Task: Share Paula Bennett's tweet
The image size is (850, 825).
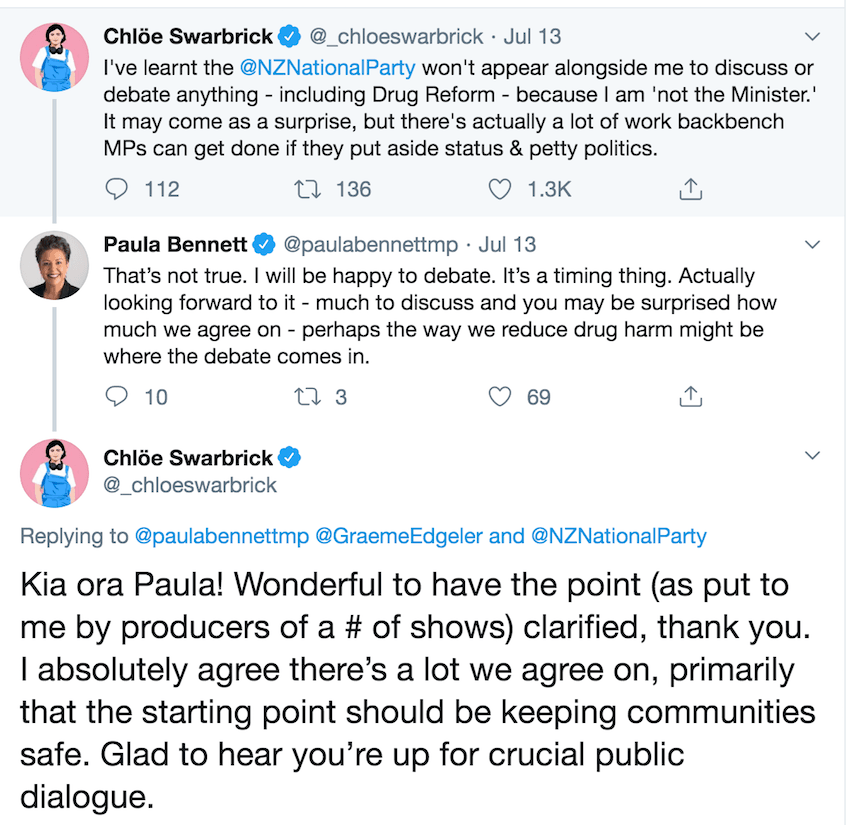Action: (690, 397)
